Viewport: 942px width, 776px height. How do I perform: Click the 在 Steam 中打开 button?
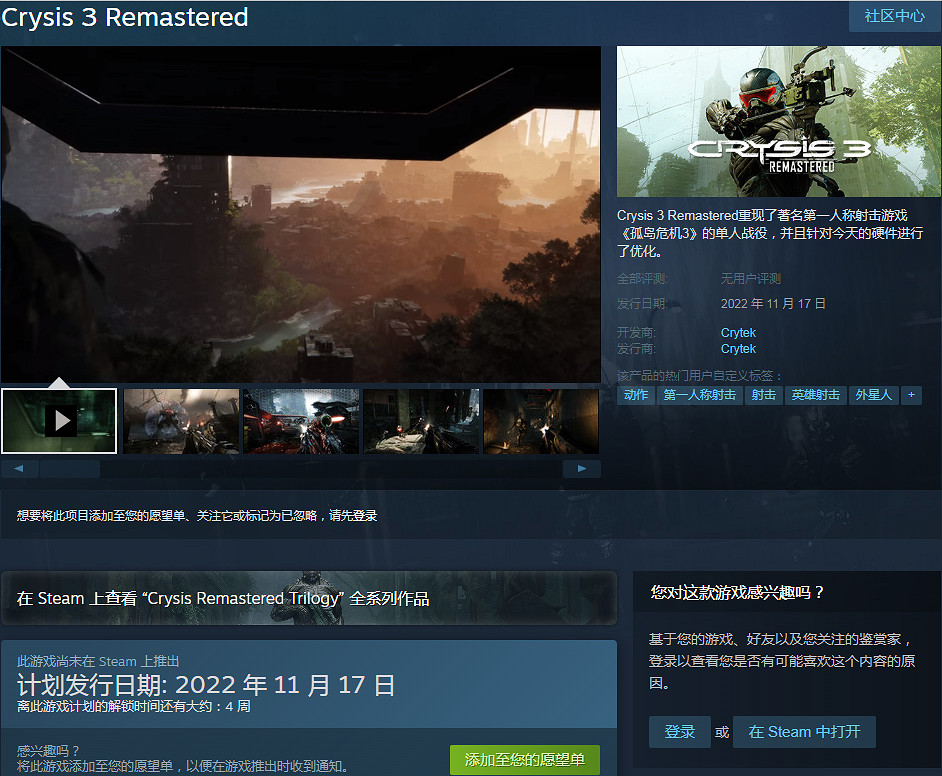[804, 732]
